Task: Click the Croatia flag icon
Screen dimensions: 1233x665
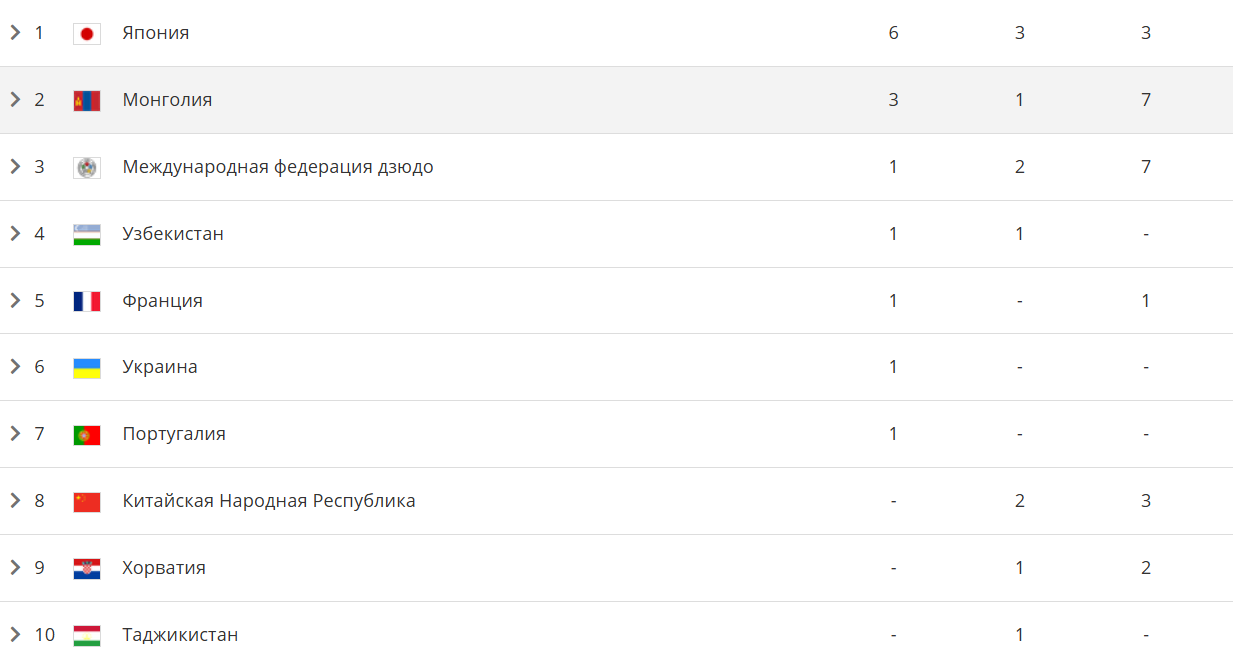Action: coord(87,569)
